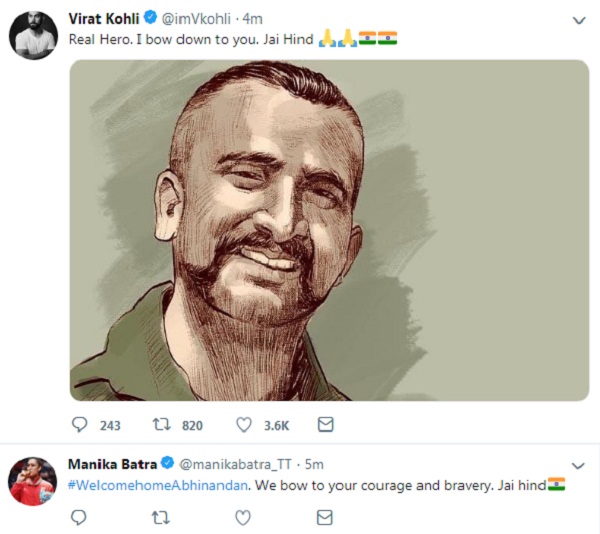Open the 5m timestamp on Batra's tweet
The image size is (600, 534).
click(x=314, y=464)
